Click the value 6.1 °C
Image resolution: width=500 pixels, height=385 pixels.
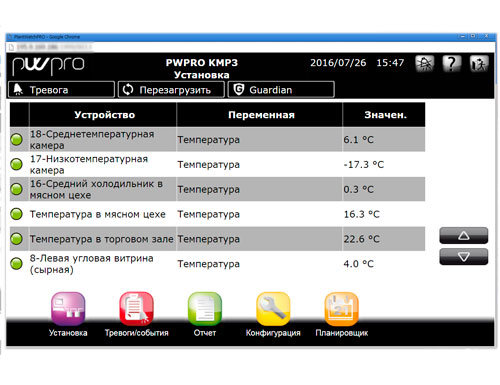[x=359, y=140]
